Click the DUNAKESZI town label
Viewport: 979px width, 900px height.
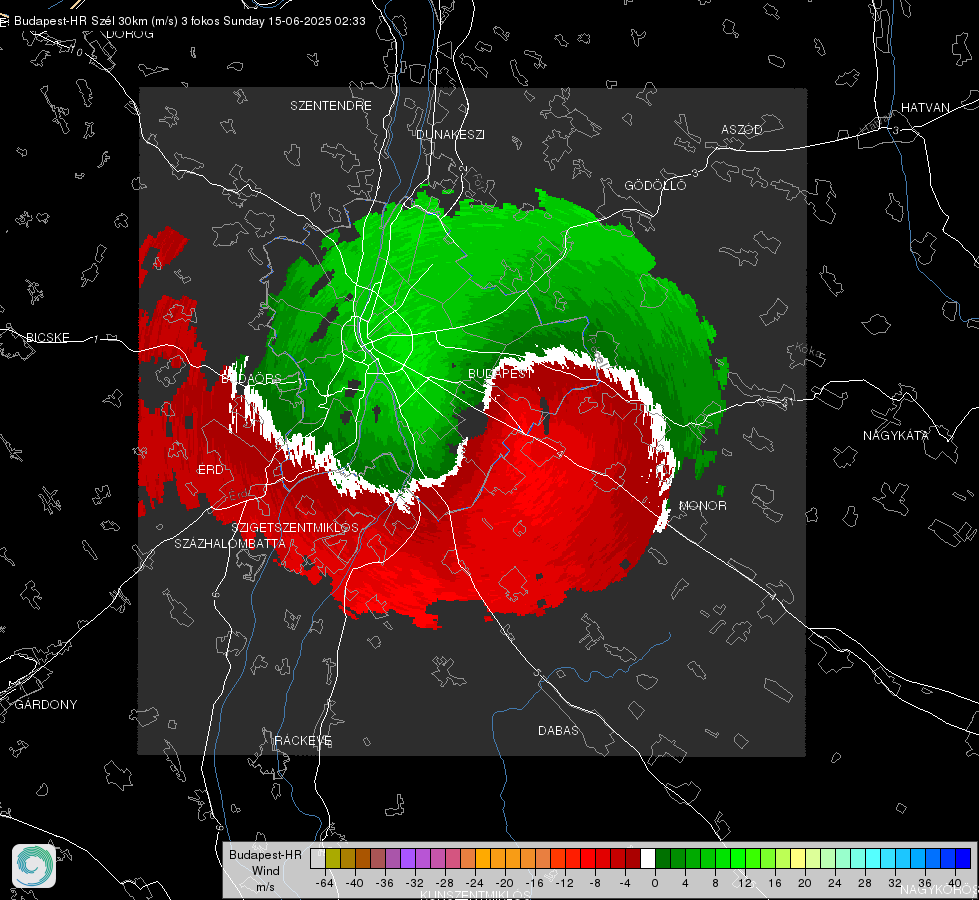click(x=450, y=135)
